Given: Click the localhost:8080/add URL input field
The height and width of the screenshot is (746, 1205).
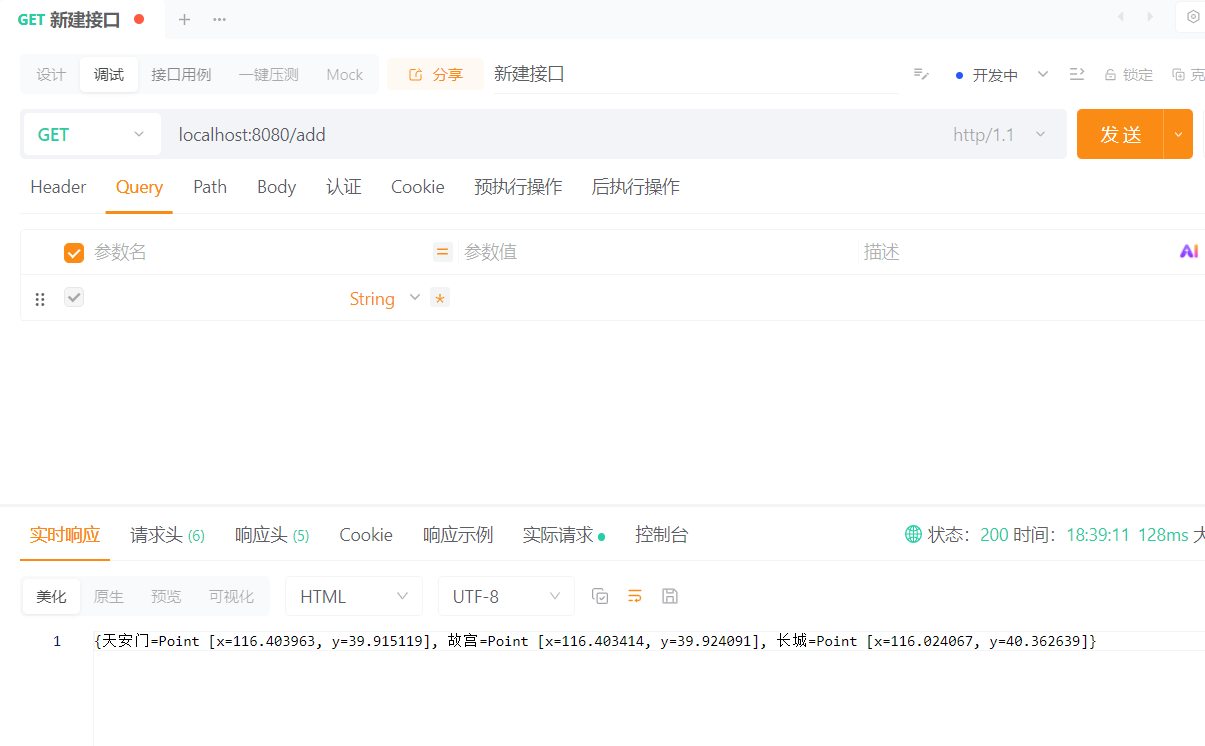Looking at the screenshot, I should (x=550, y=134).
